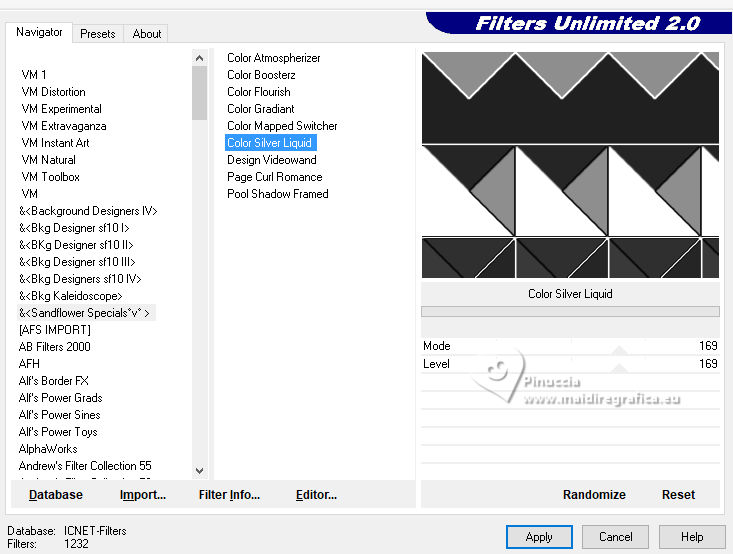Click the category list scrollbar thumb
This screenshot has height=554, width=733.
pos(200,93)
